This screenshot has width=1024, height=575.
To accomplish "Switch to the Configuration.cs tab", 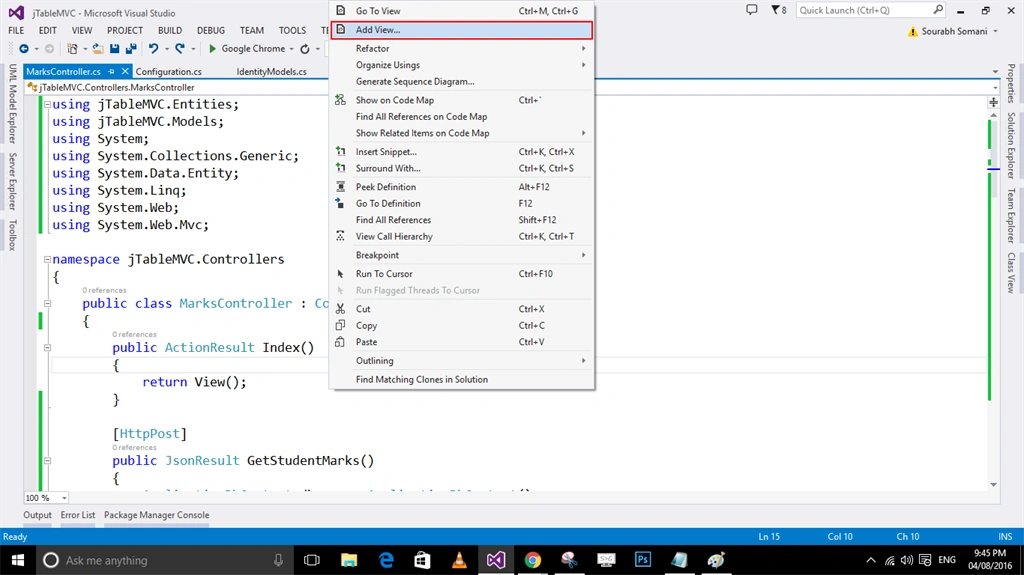I will click(168, 71).
